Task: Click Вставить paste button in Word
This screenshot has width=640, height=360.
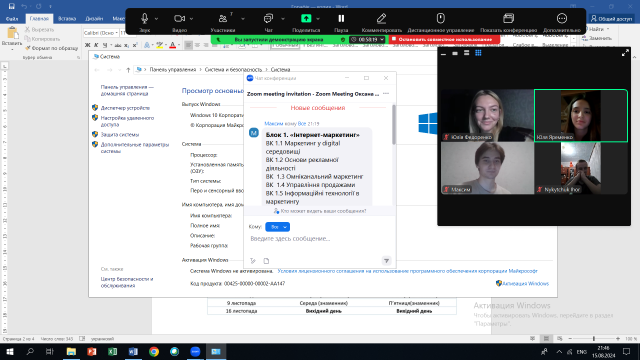Action: [x=12, y=37]
